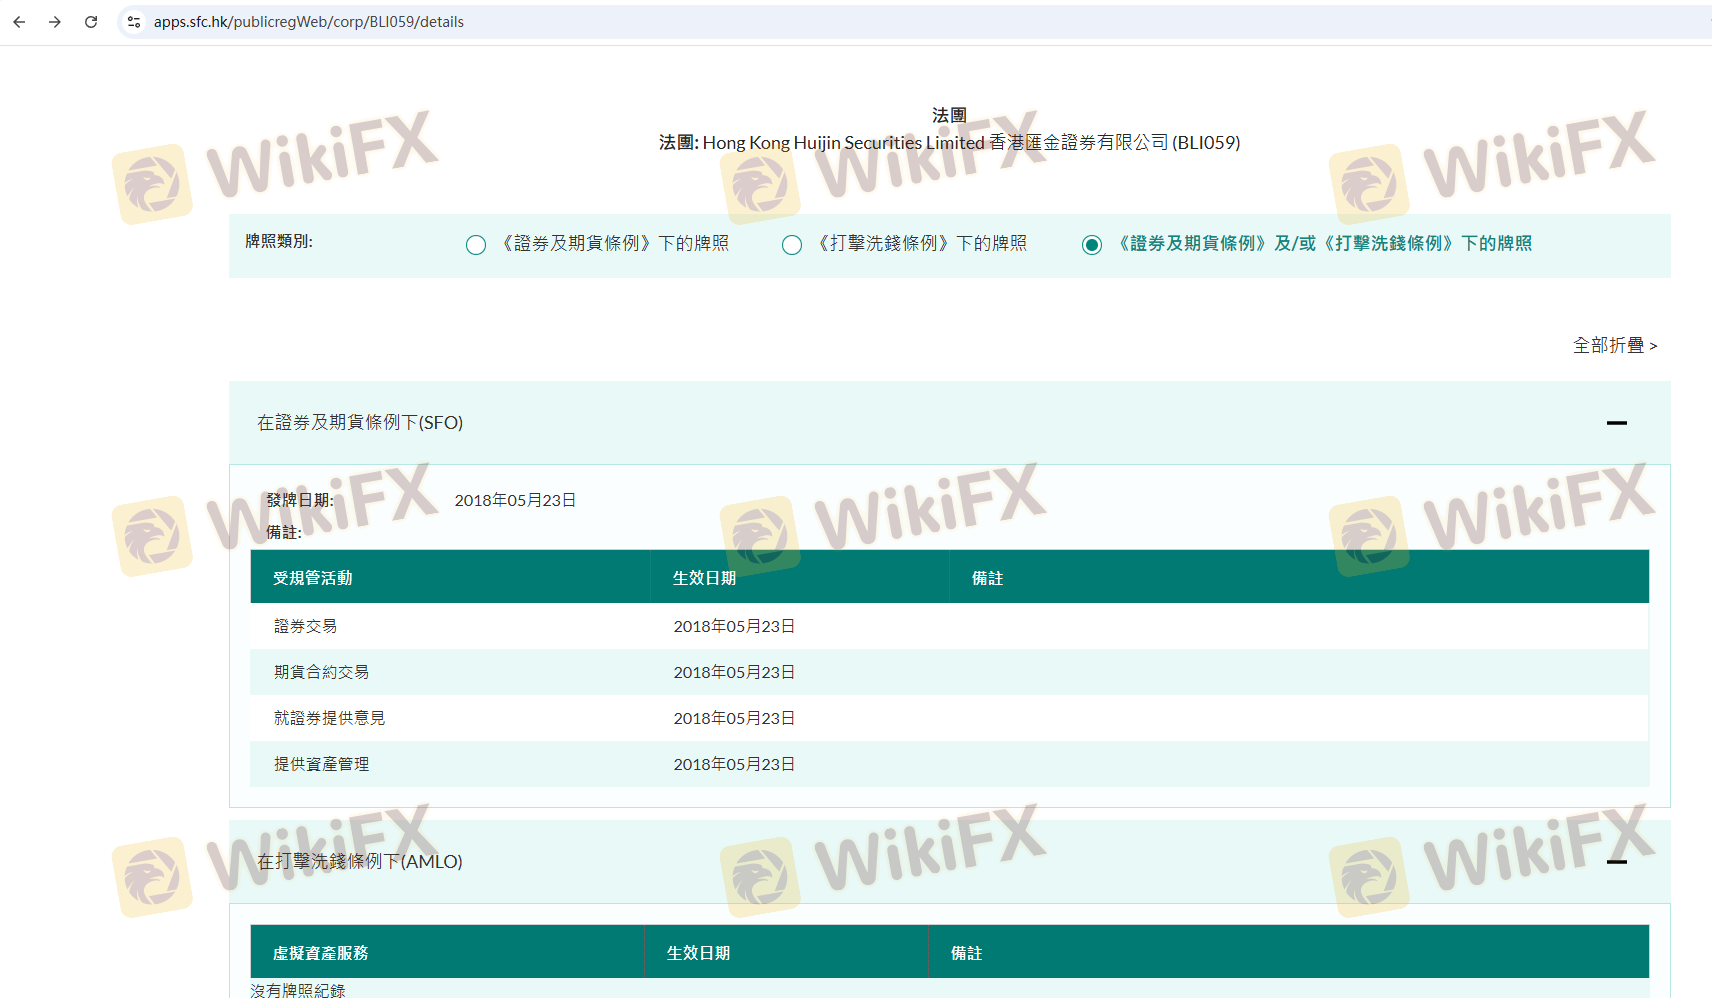Image resolution: width=1712 pixels, height=998 pixels.
Task: Click the 虛擬資產服務 column header
Action: 321,953
